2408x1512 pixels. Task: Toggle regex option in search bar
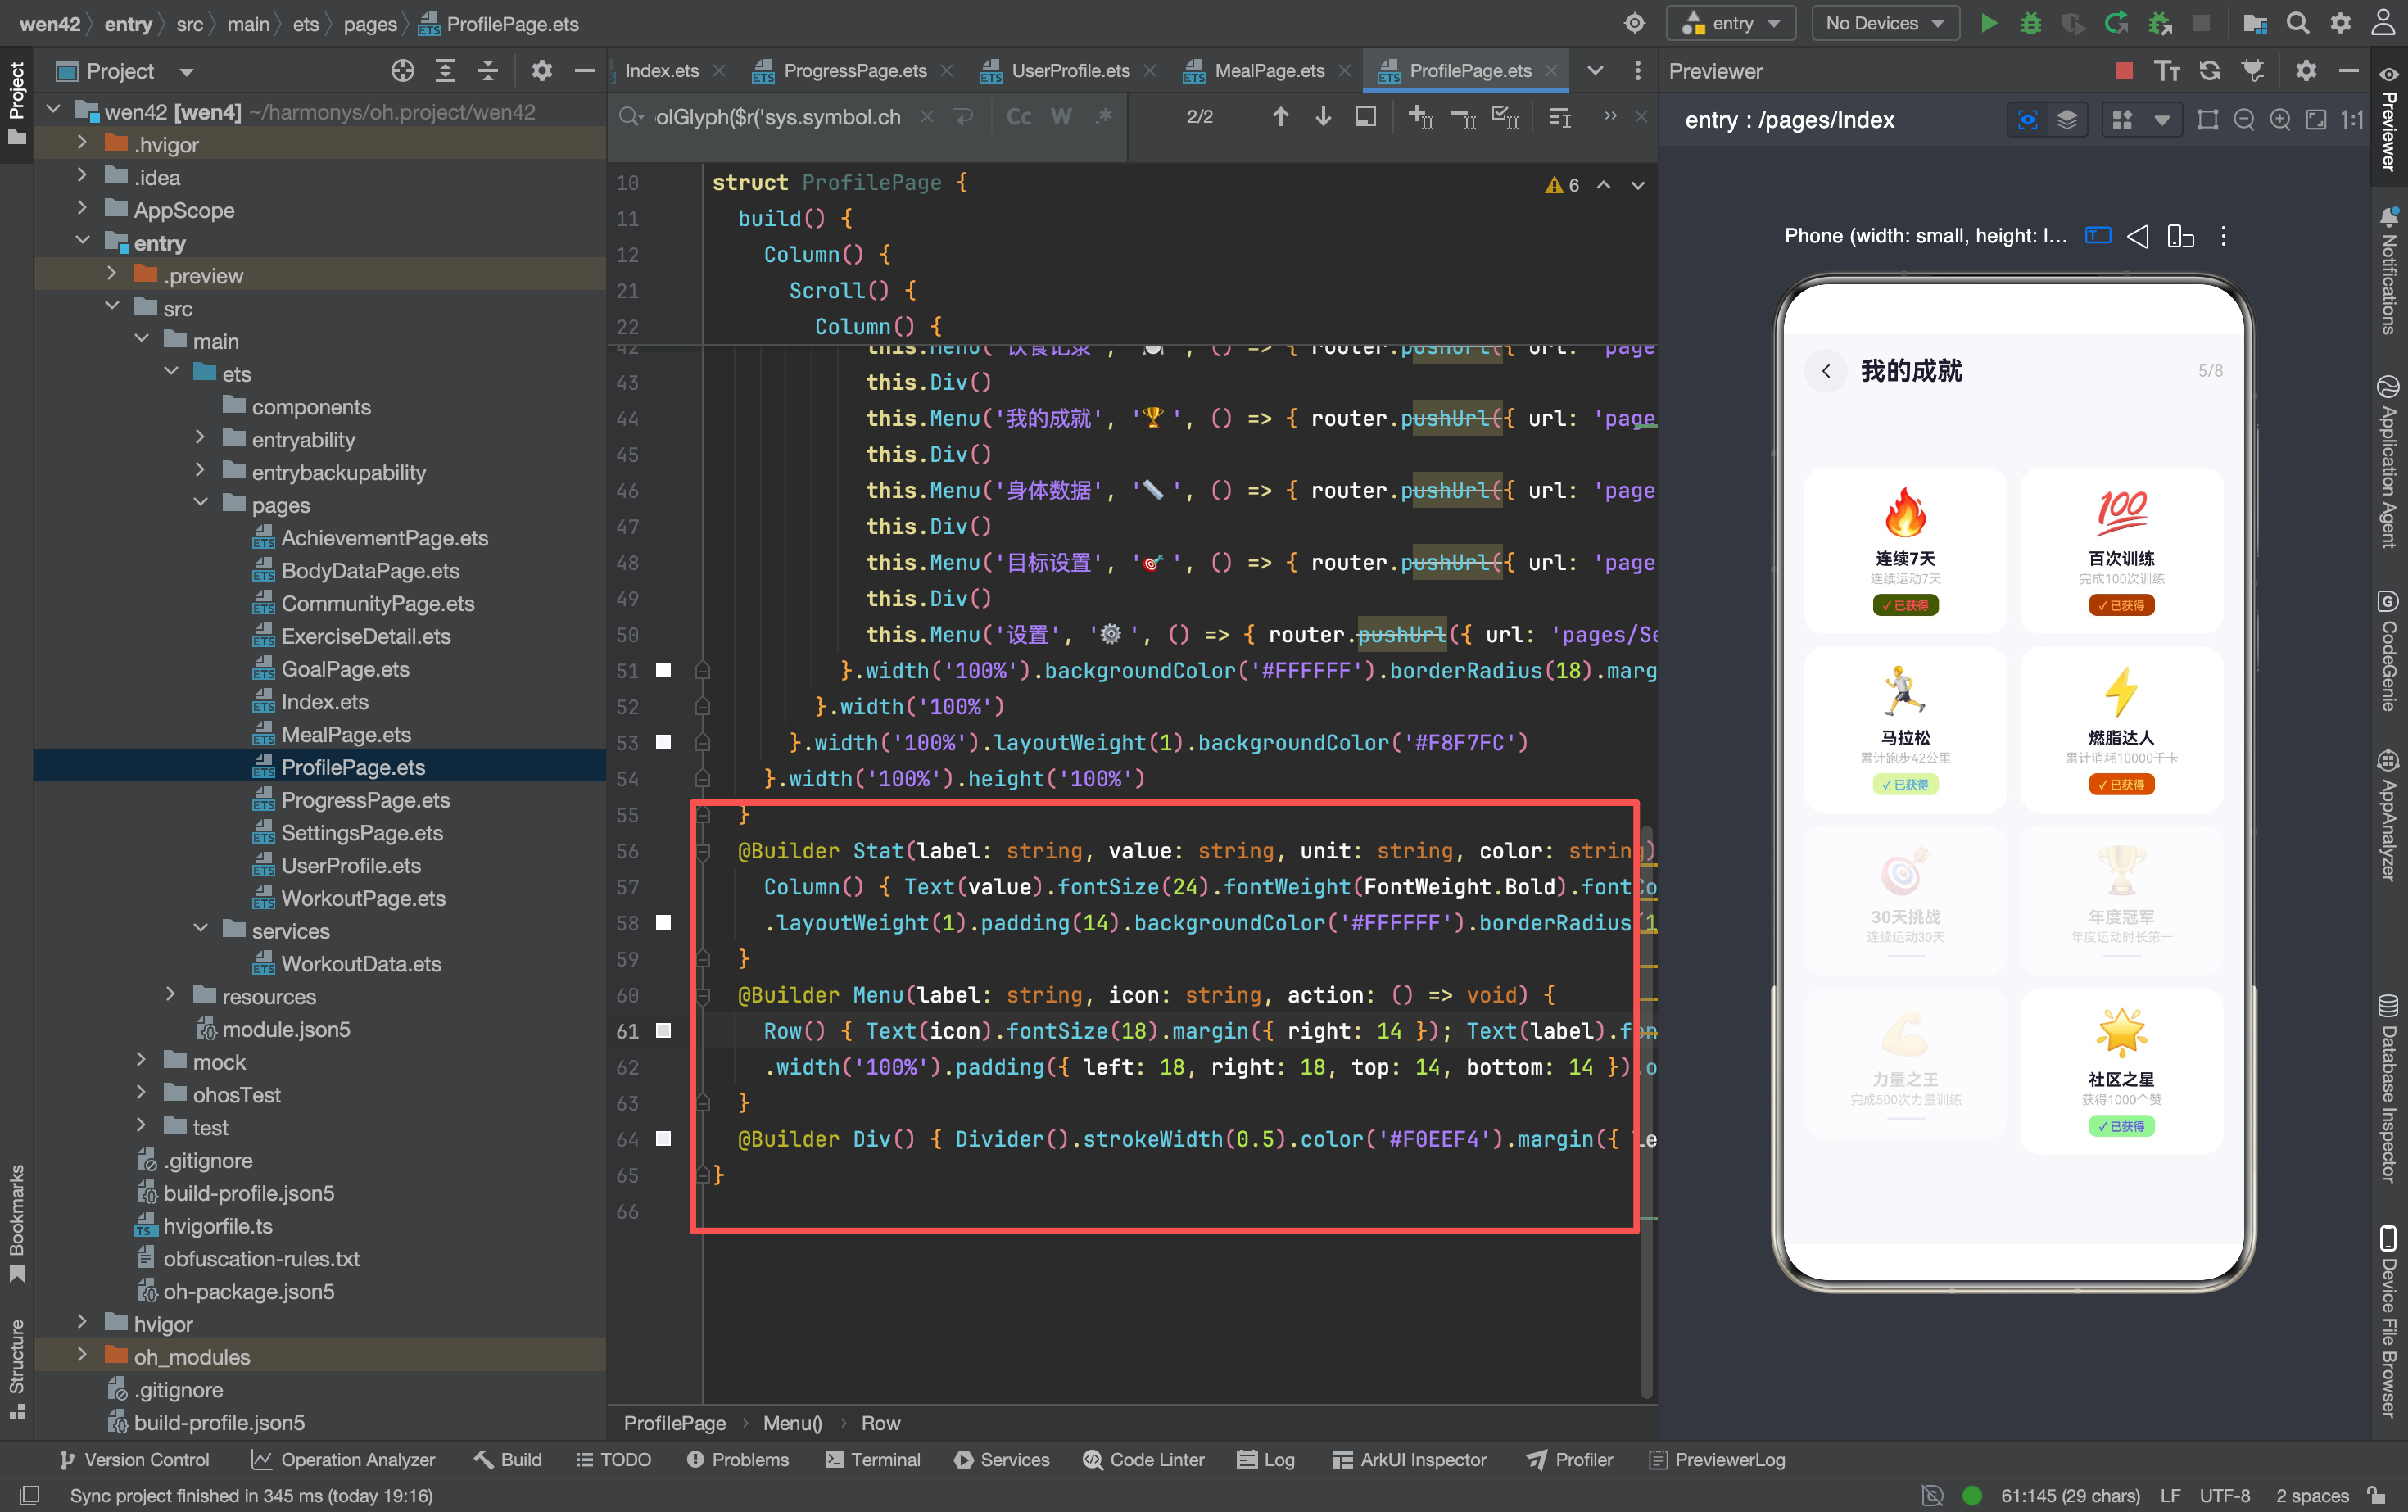[x=1104, y=117]
